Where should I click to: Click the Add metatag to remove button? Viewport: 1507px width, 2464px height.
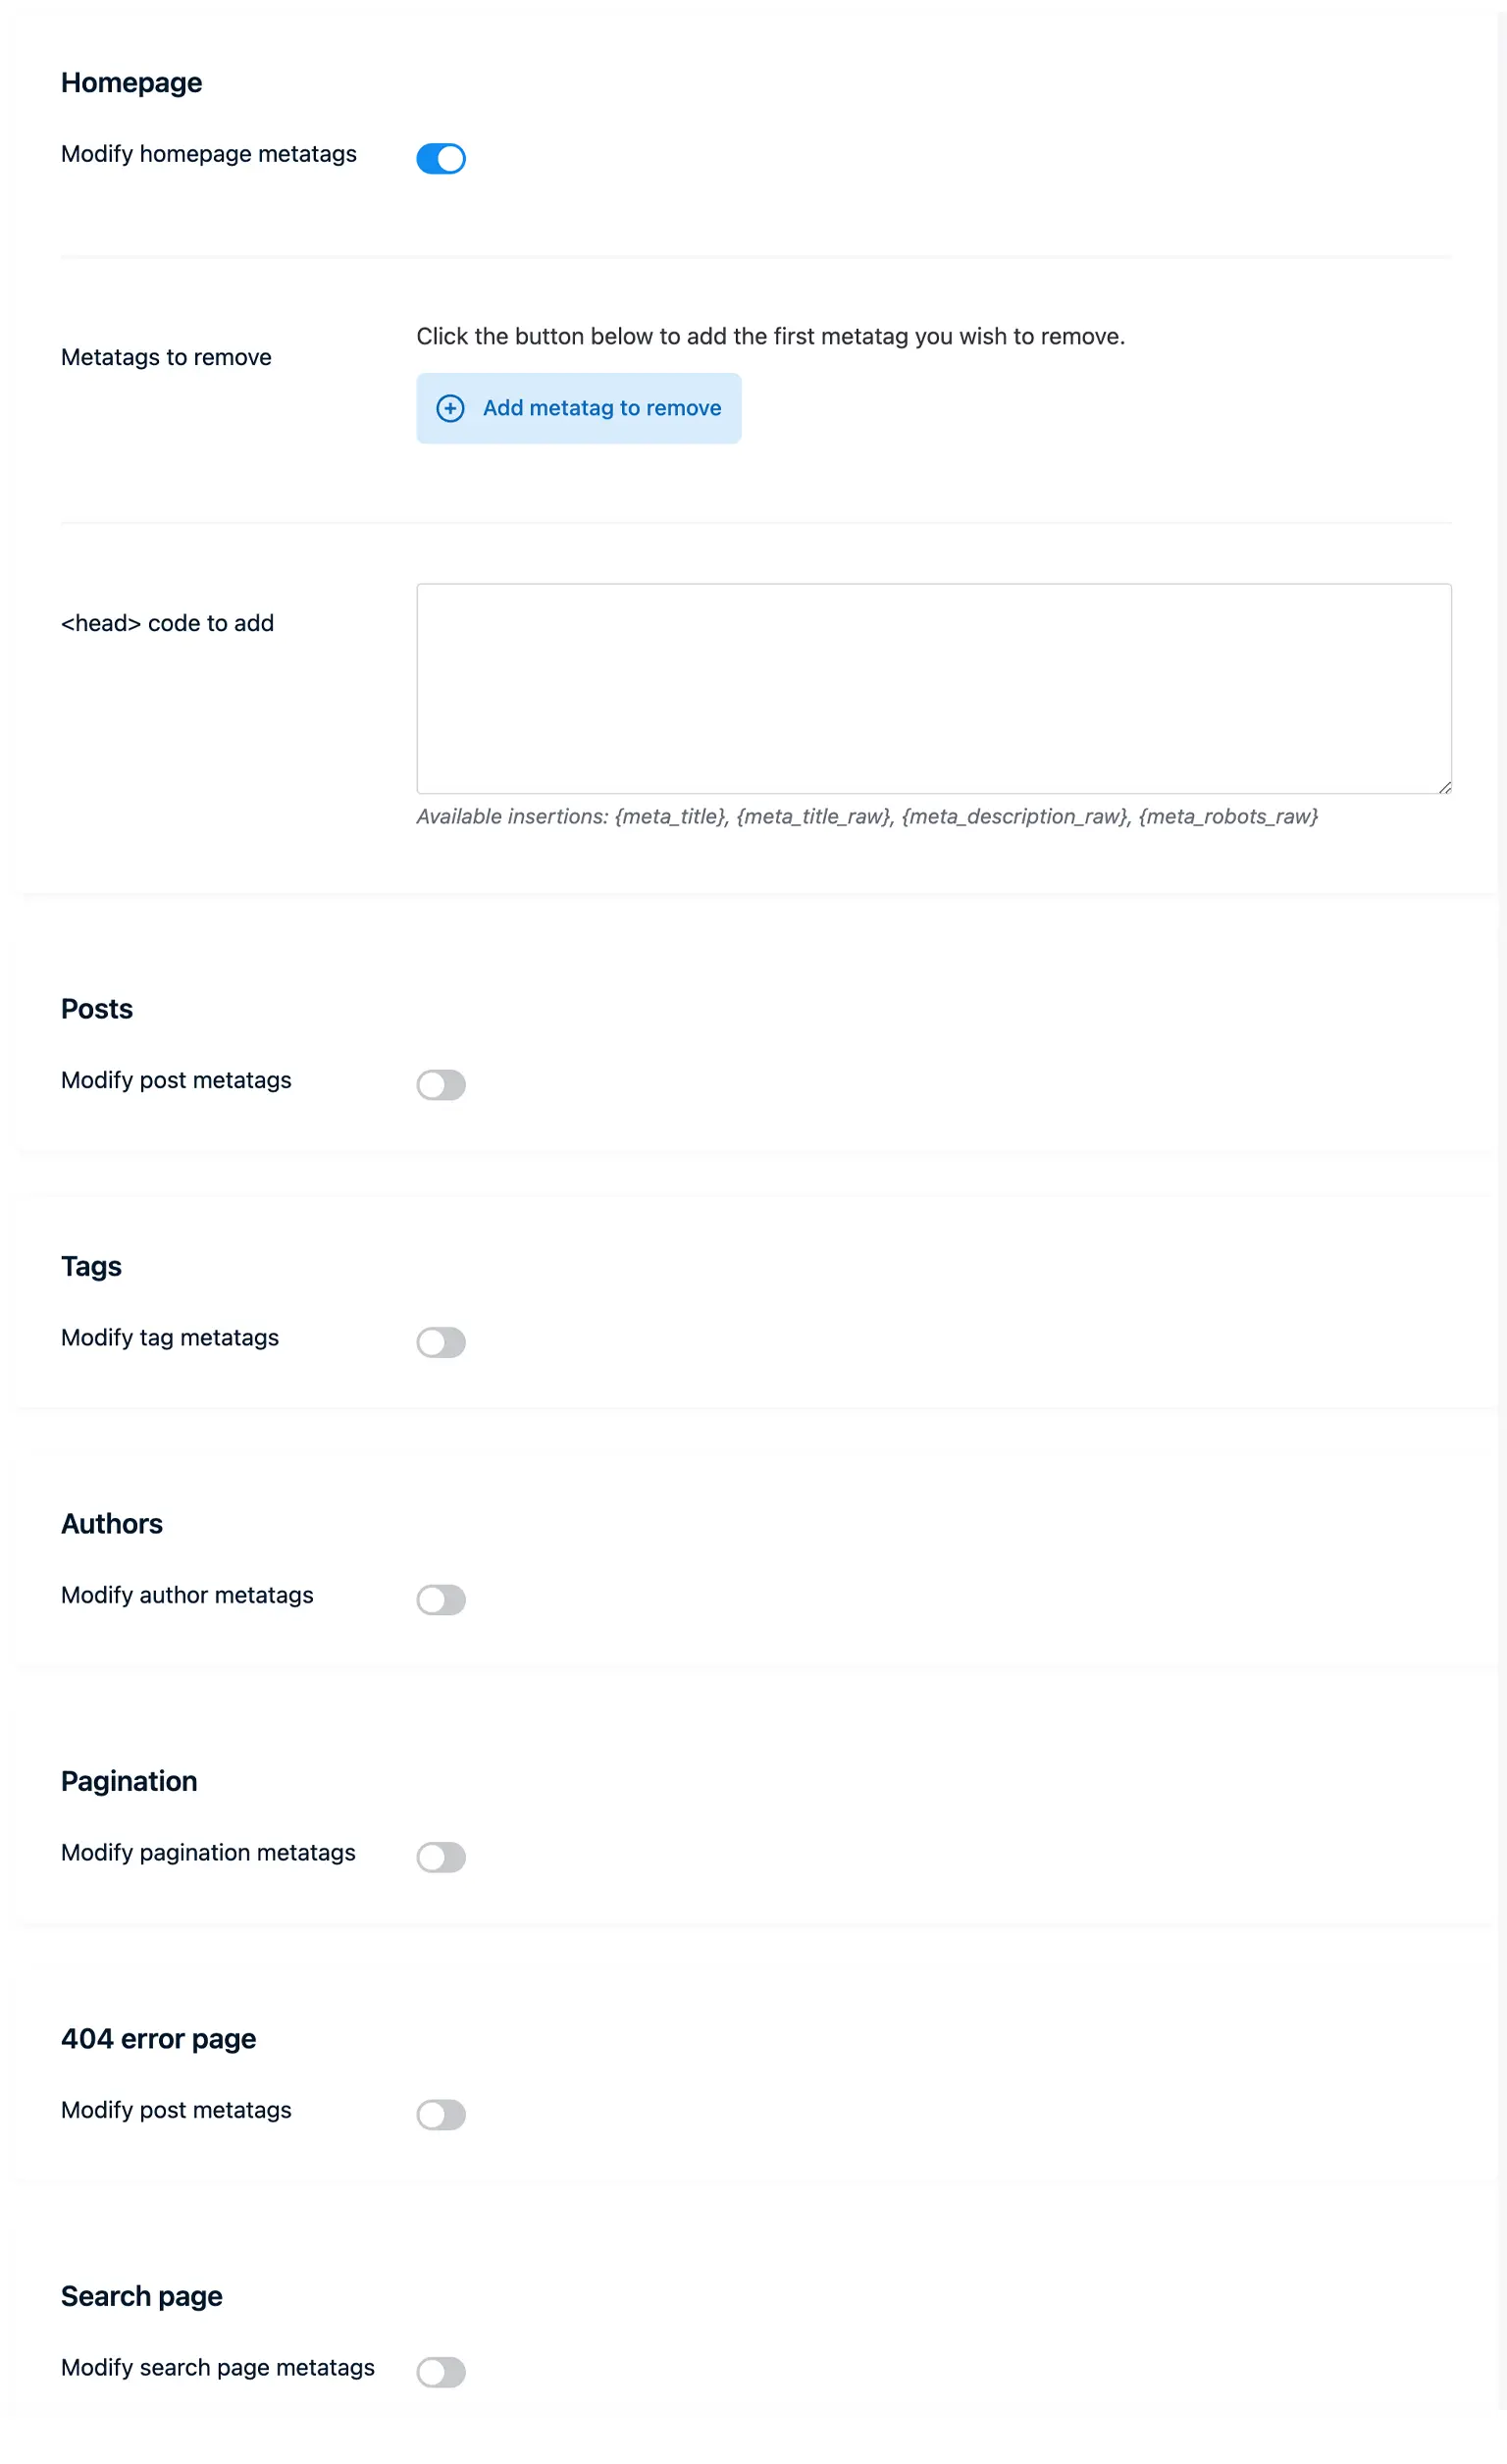pos(579,408)
